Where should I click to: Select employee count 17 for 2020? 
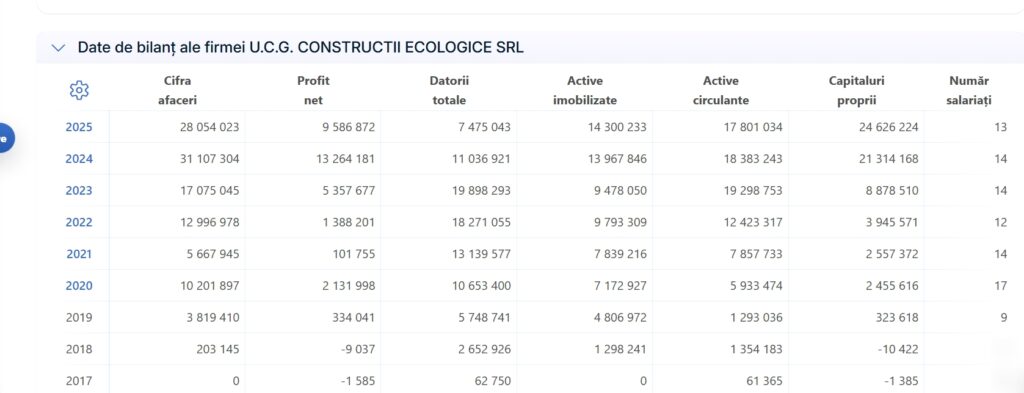1001,285
